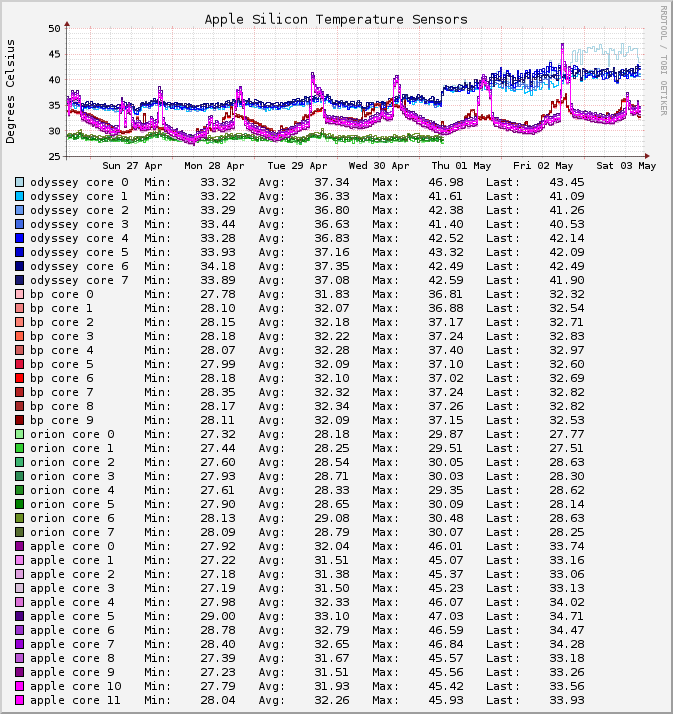Image resolution: width=673 pixels, height=714 pixels.
Task: Click the apple core 3 label
Action: coord(72,588)
